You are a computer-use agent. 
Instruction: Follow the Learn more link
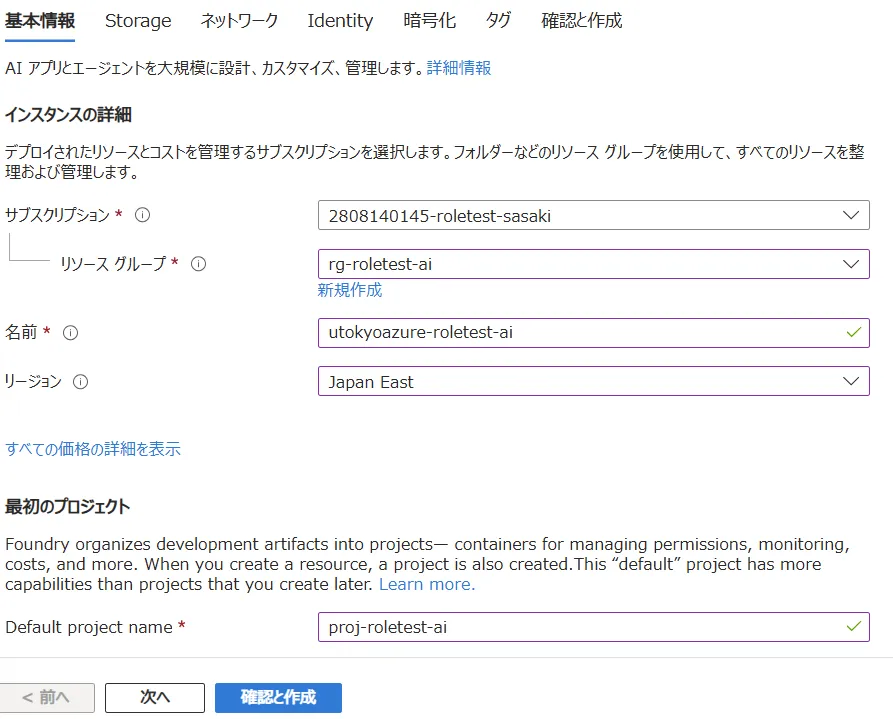[x=427, y=584]
